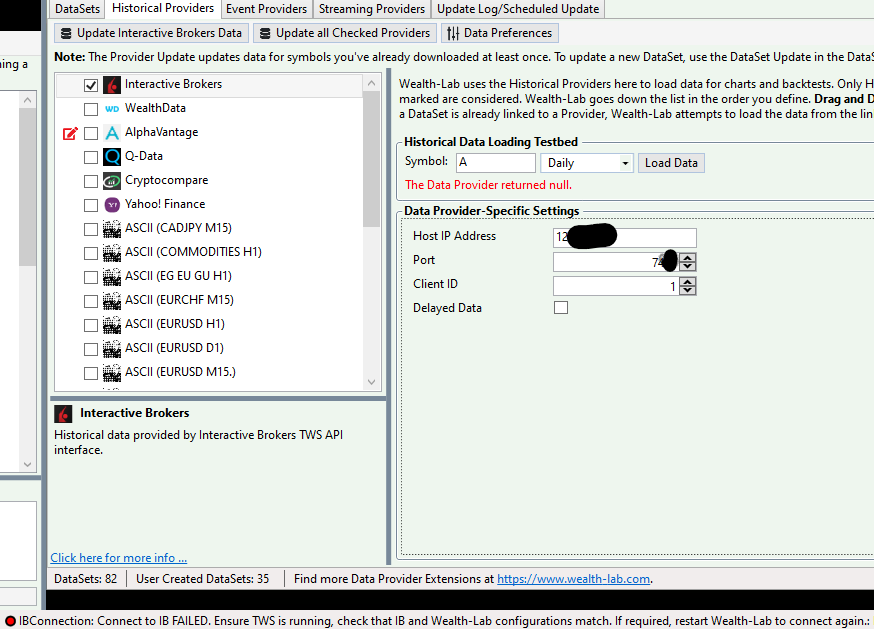
Task: Decrease the Client ID with down arrow
Action: tap(688, 290)
